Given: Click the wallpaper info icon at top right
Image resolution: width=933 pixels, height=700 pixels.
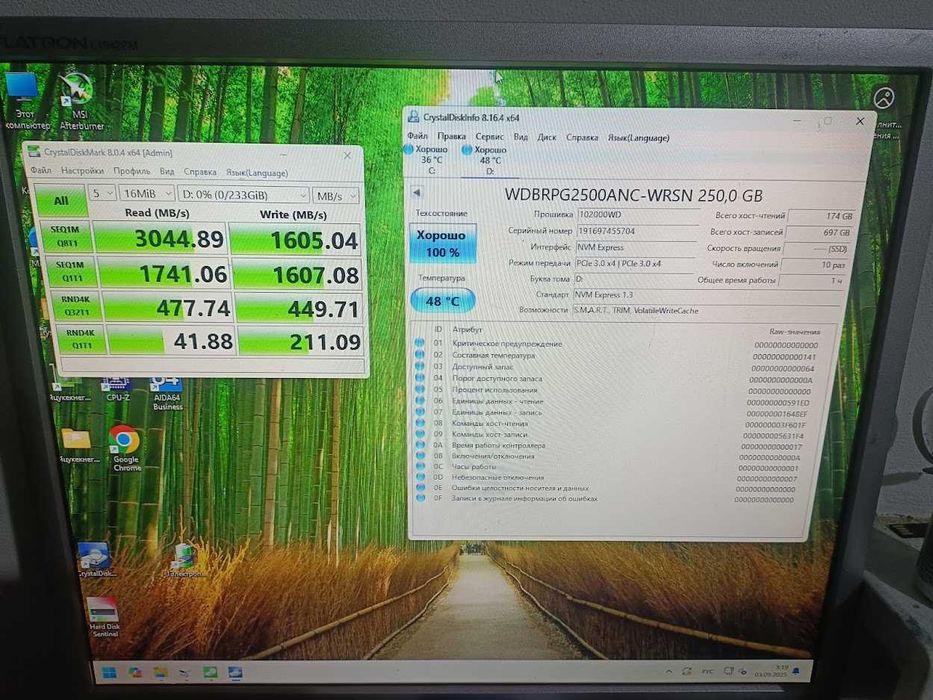Looking at the screenshot, I should click(x=884, y=97).
